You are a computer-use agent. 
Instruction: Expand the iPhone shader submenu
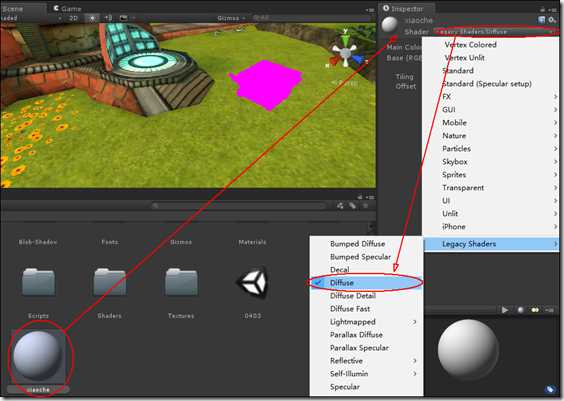[x=491, y=227]
